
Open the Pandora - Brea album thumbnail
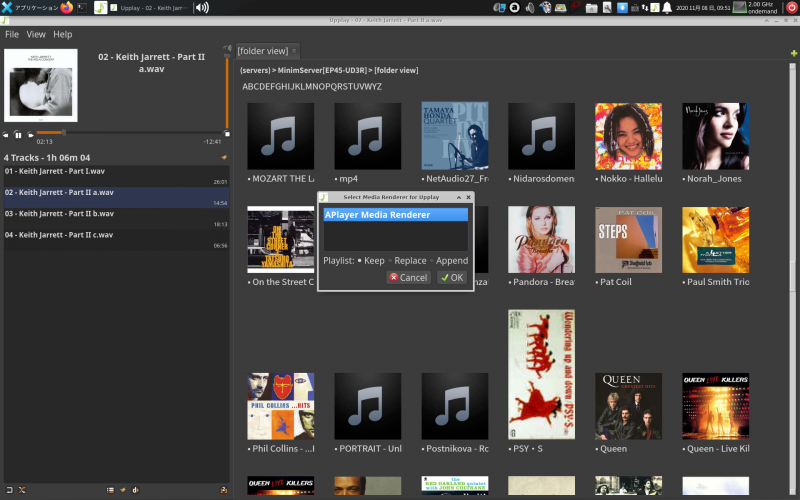tap(541, 240)
